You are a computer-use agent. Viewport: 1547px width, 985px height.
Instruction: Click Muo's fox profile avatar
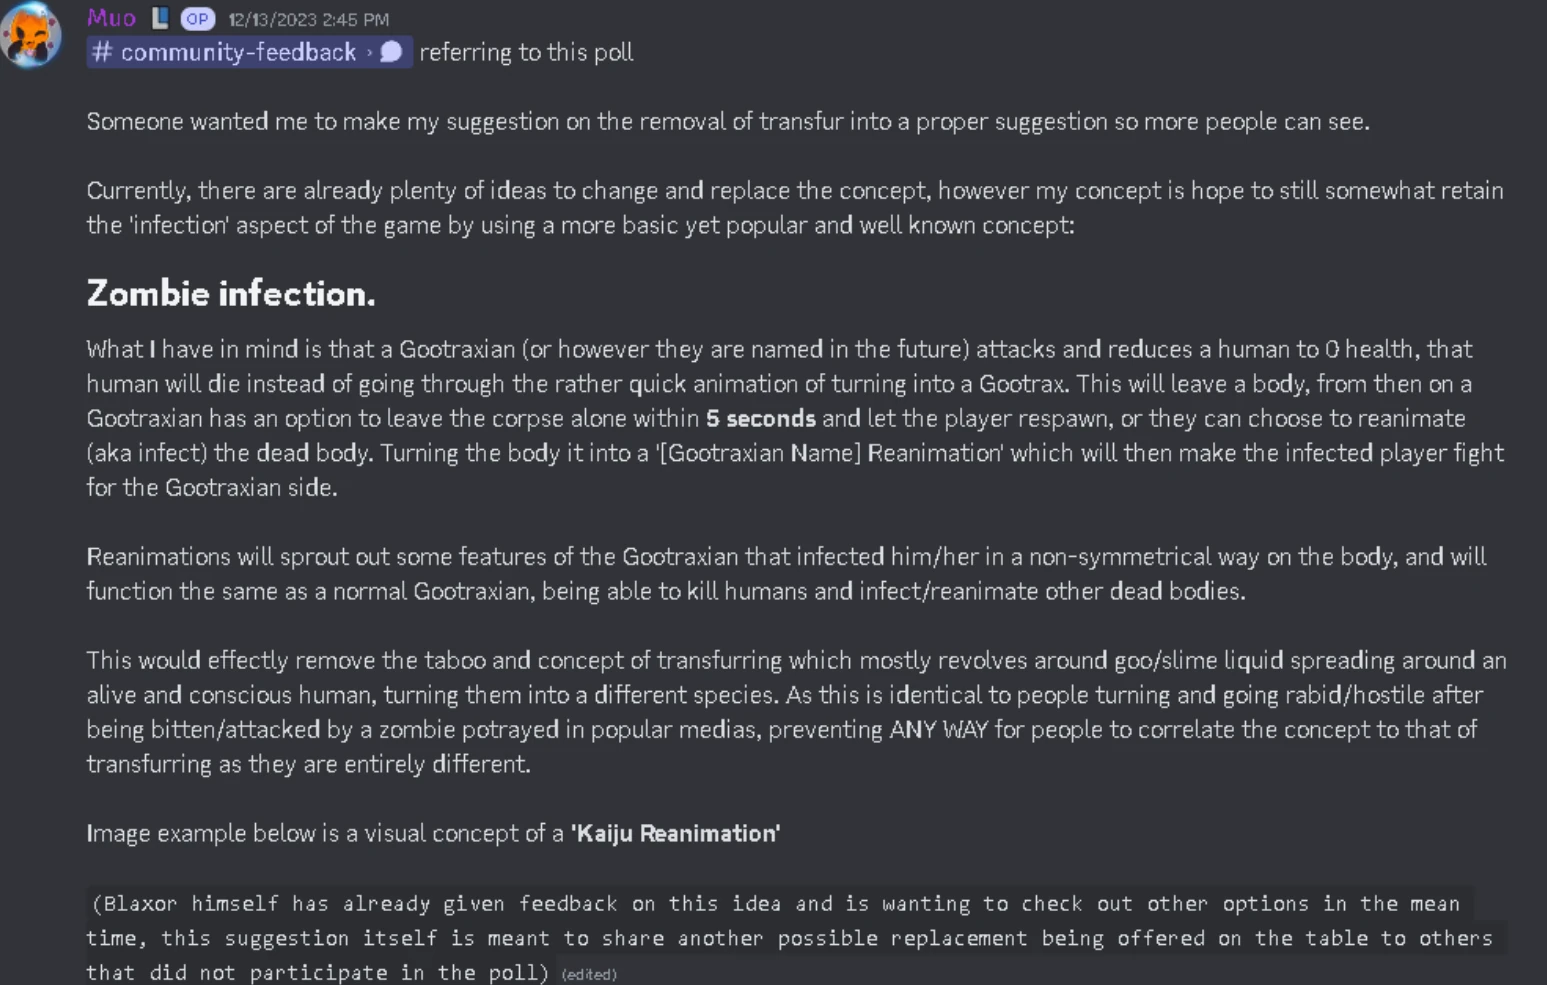(x=31, y=35)
